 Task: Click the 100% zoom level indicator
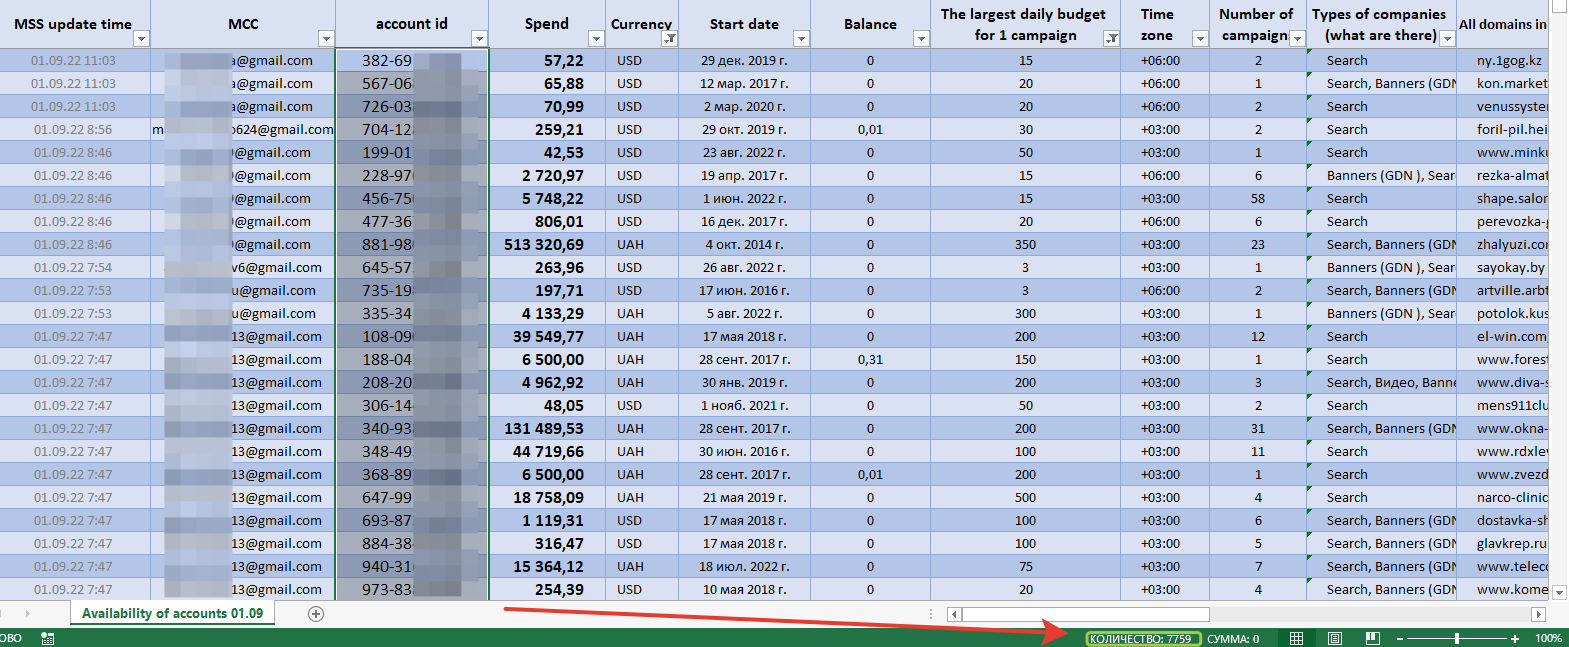(x=1548, y=638)
